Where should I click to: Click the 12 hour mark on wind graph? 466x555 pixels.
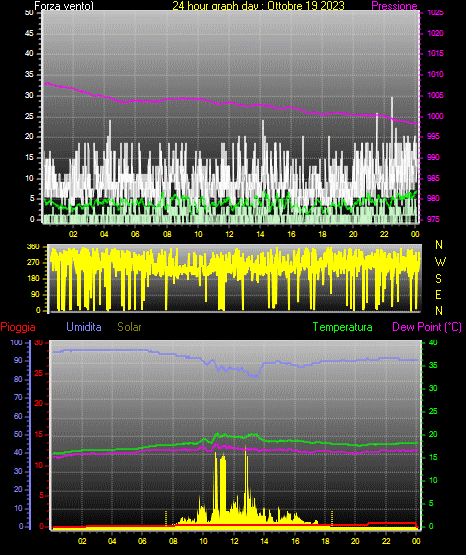[230, 234]
